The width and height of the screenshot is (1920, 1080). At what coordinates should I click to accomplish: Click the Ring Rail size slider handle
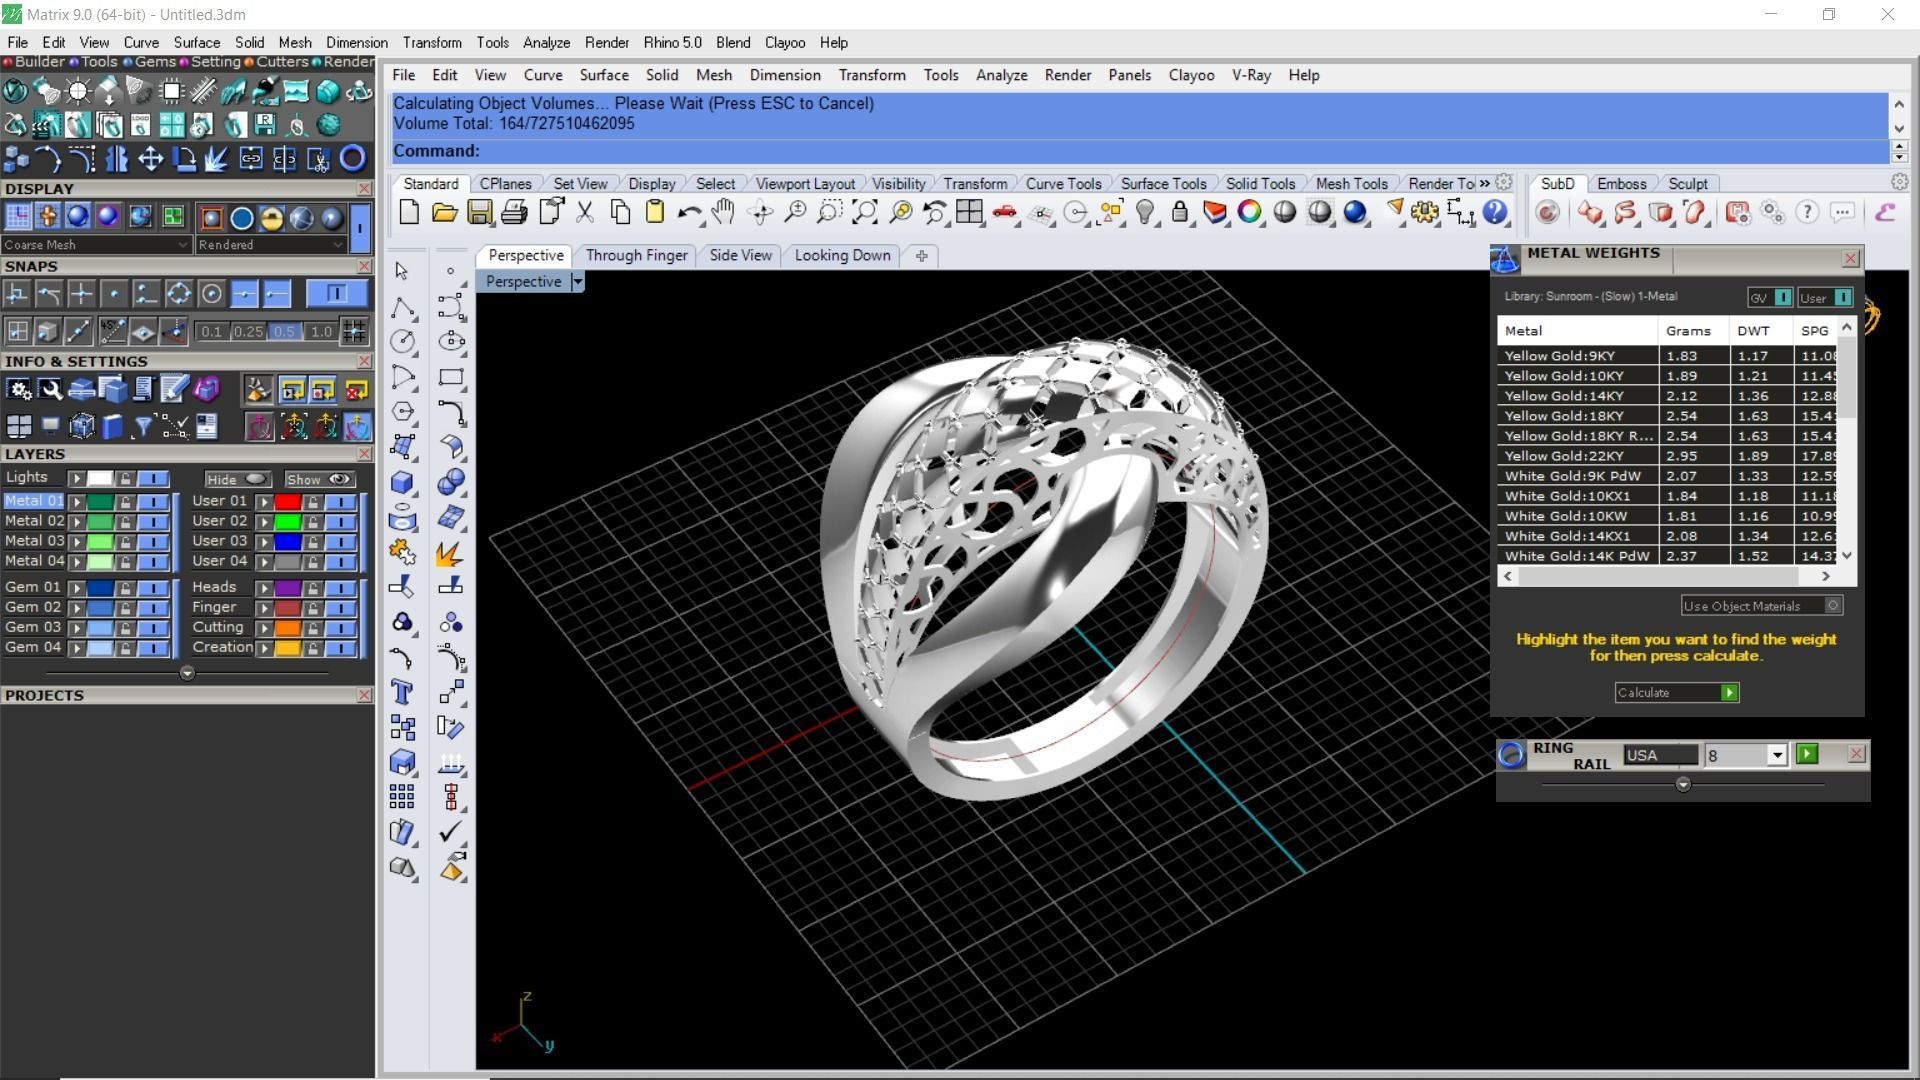pos(1683,785)
